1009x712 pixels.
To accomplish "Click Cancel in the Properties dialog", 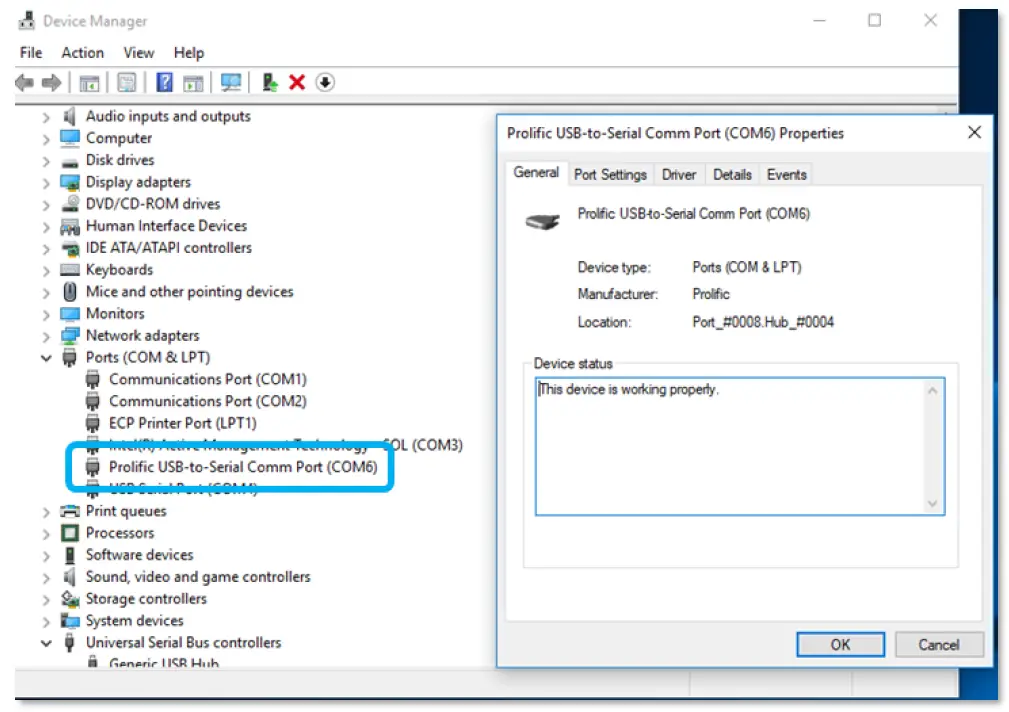I will [939, 644].
